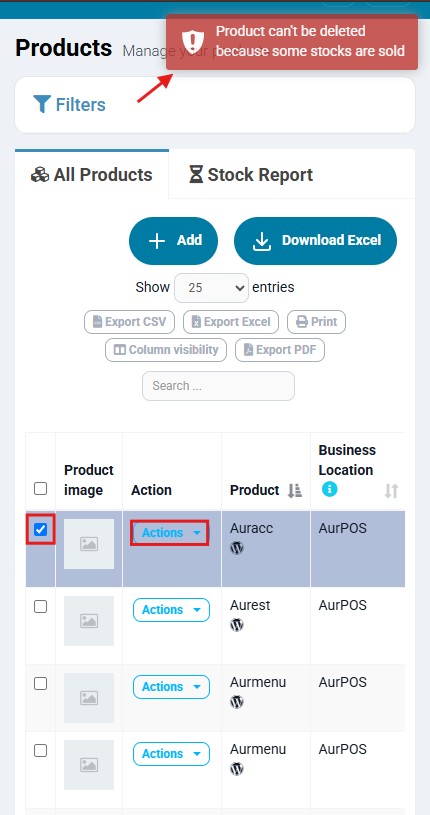Screen dimensions: 430x815
Task: Click the shield warning icon in alert
Action: pyautogui.click(x=192, y=41)
